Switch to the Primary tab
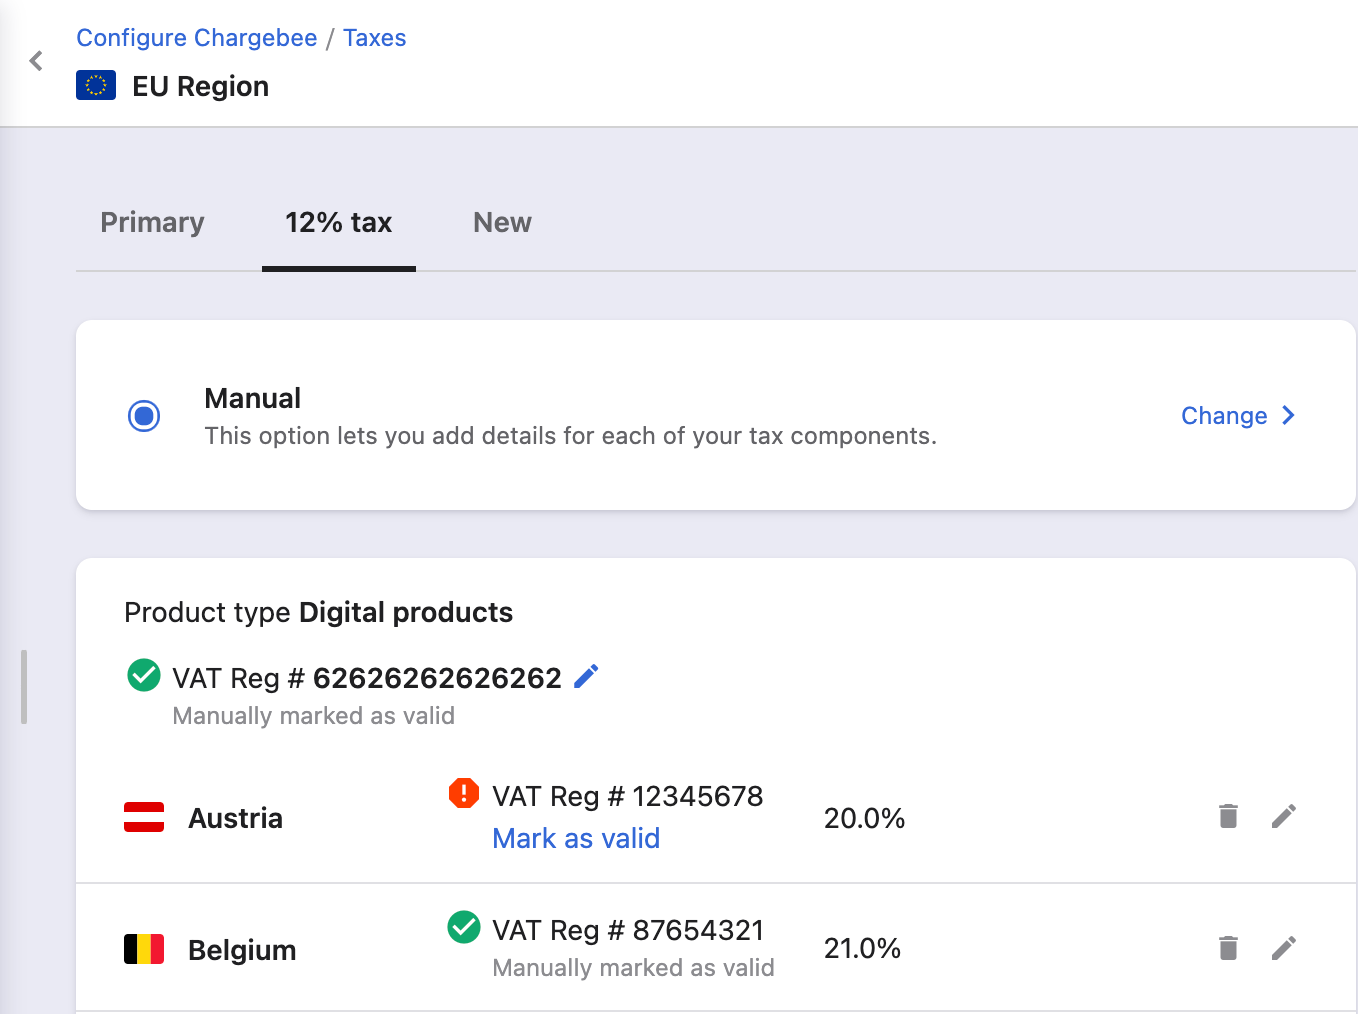 coord(152,222)
